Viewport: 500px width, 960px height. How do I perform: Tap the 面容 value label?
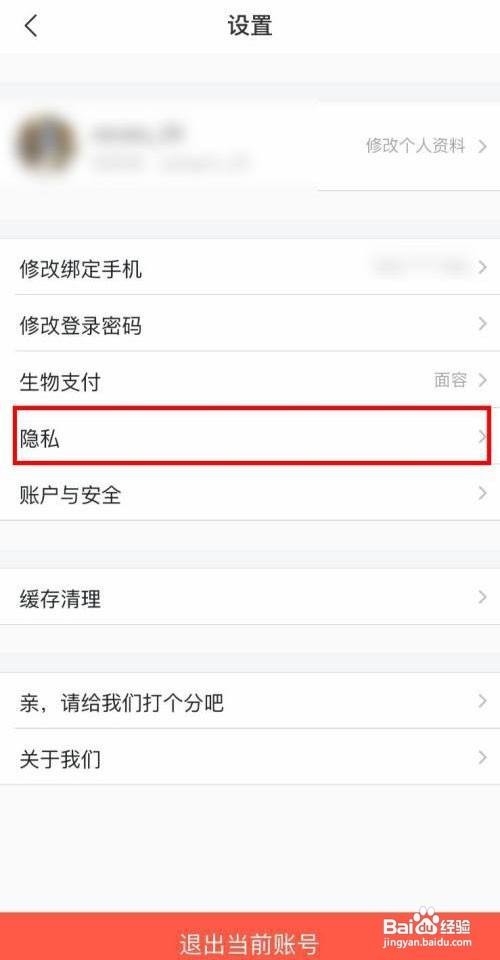(451, 380)
